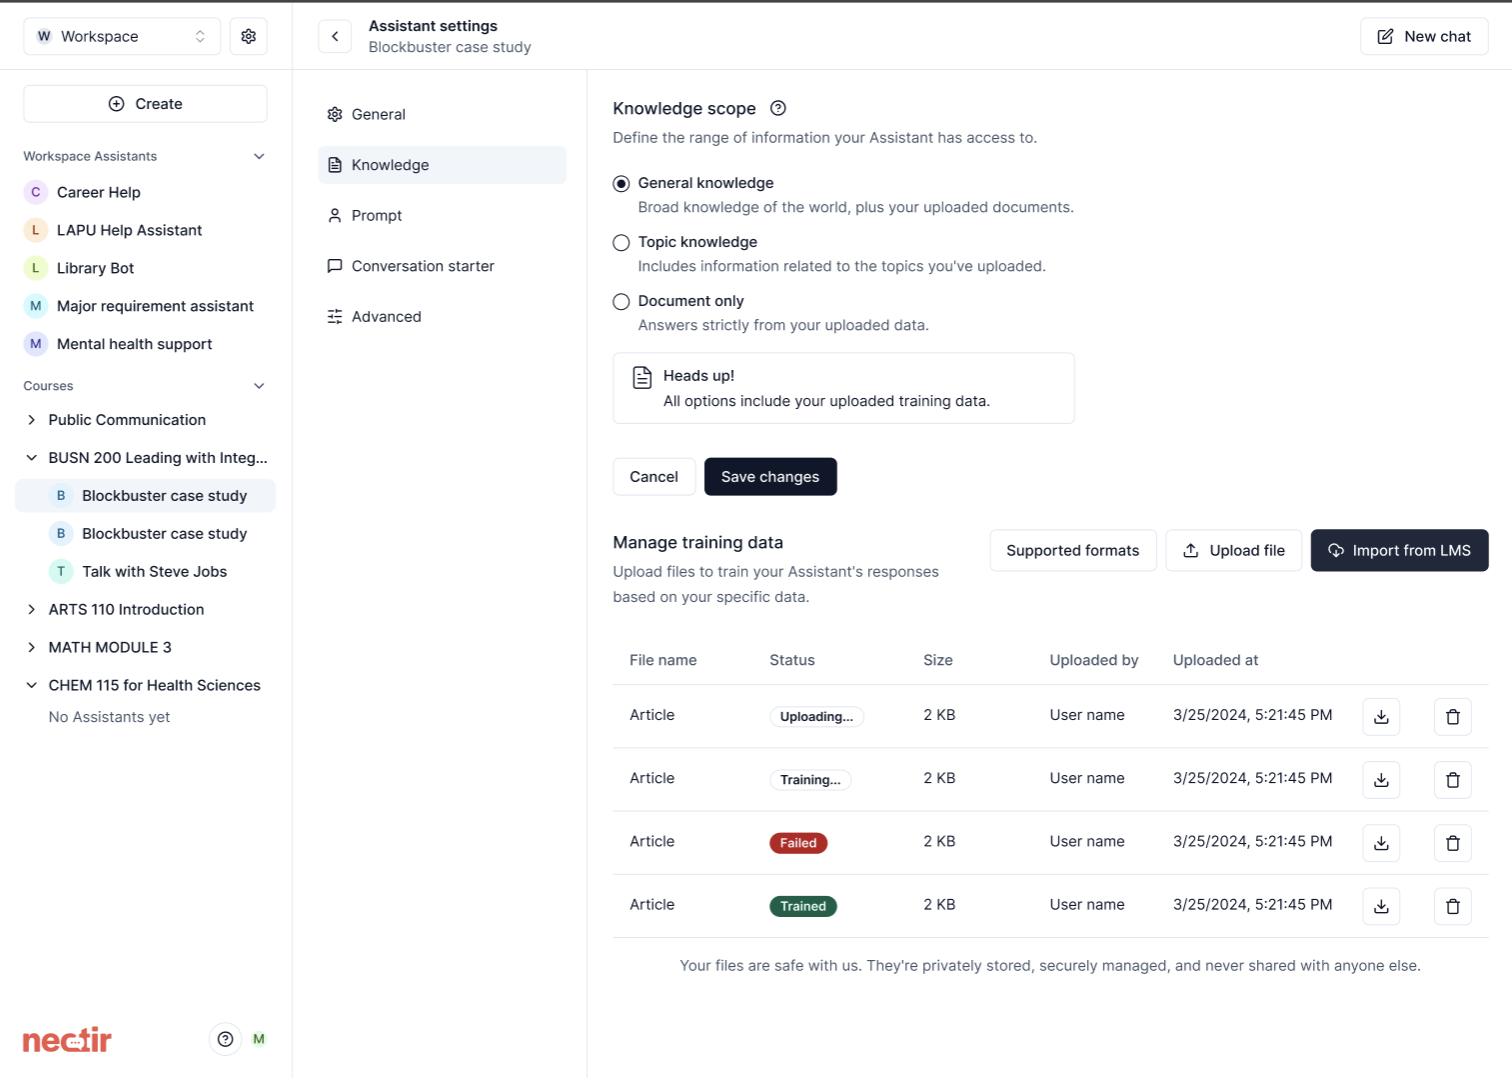Open workspace settings gear icon

coord(248,36)
